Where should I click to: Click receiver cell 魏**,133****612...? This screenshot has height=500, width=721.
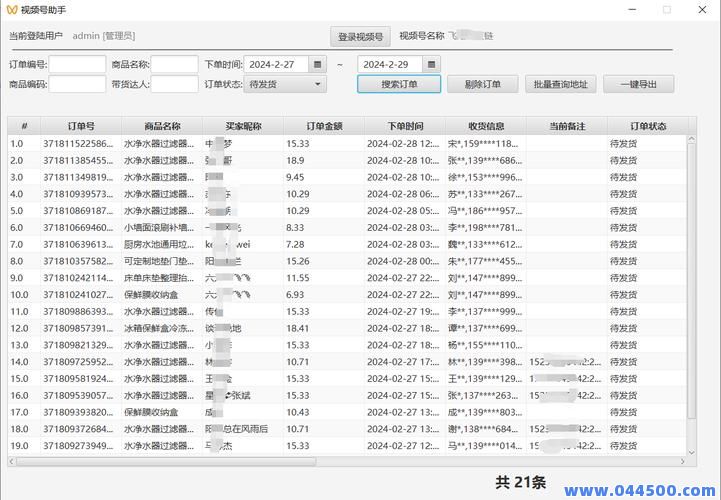pyautogui.click(x=485, y=244)
